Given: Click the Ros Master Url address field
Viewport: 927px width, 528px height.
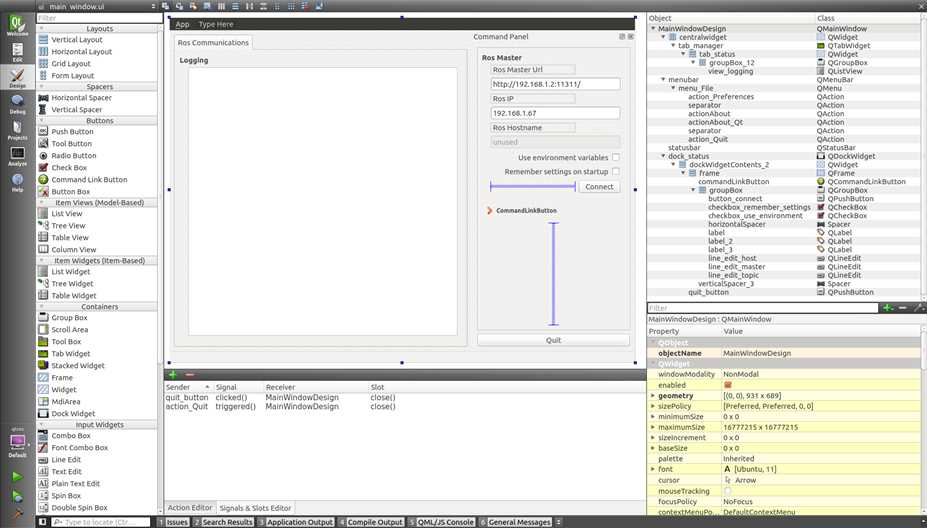Looking at the screenshot, I should 555,84.
